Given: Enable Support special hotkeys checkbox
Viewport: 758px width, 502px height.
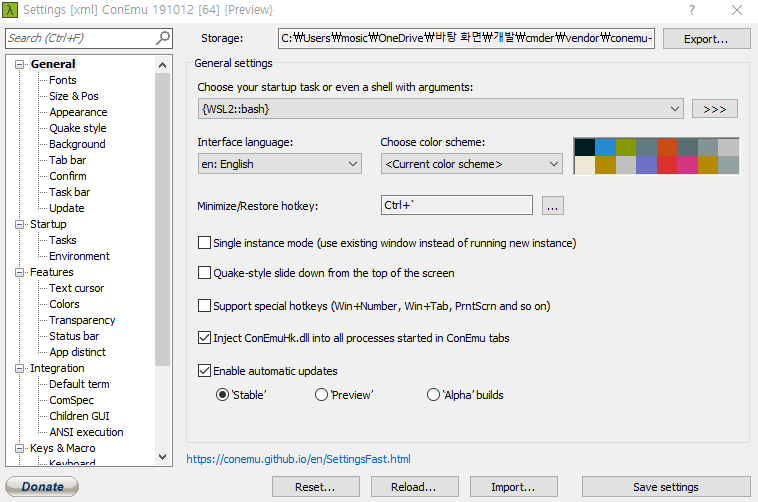Looking at the screenshot, I should coord(204,306).
